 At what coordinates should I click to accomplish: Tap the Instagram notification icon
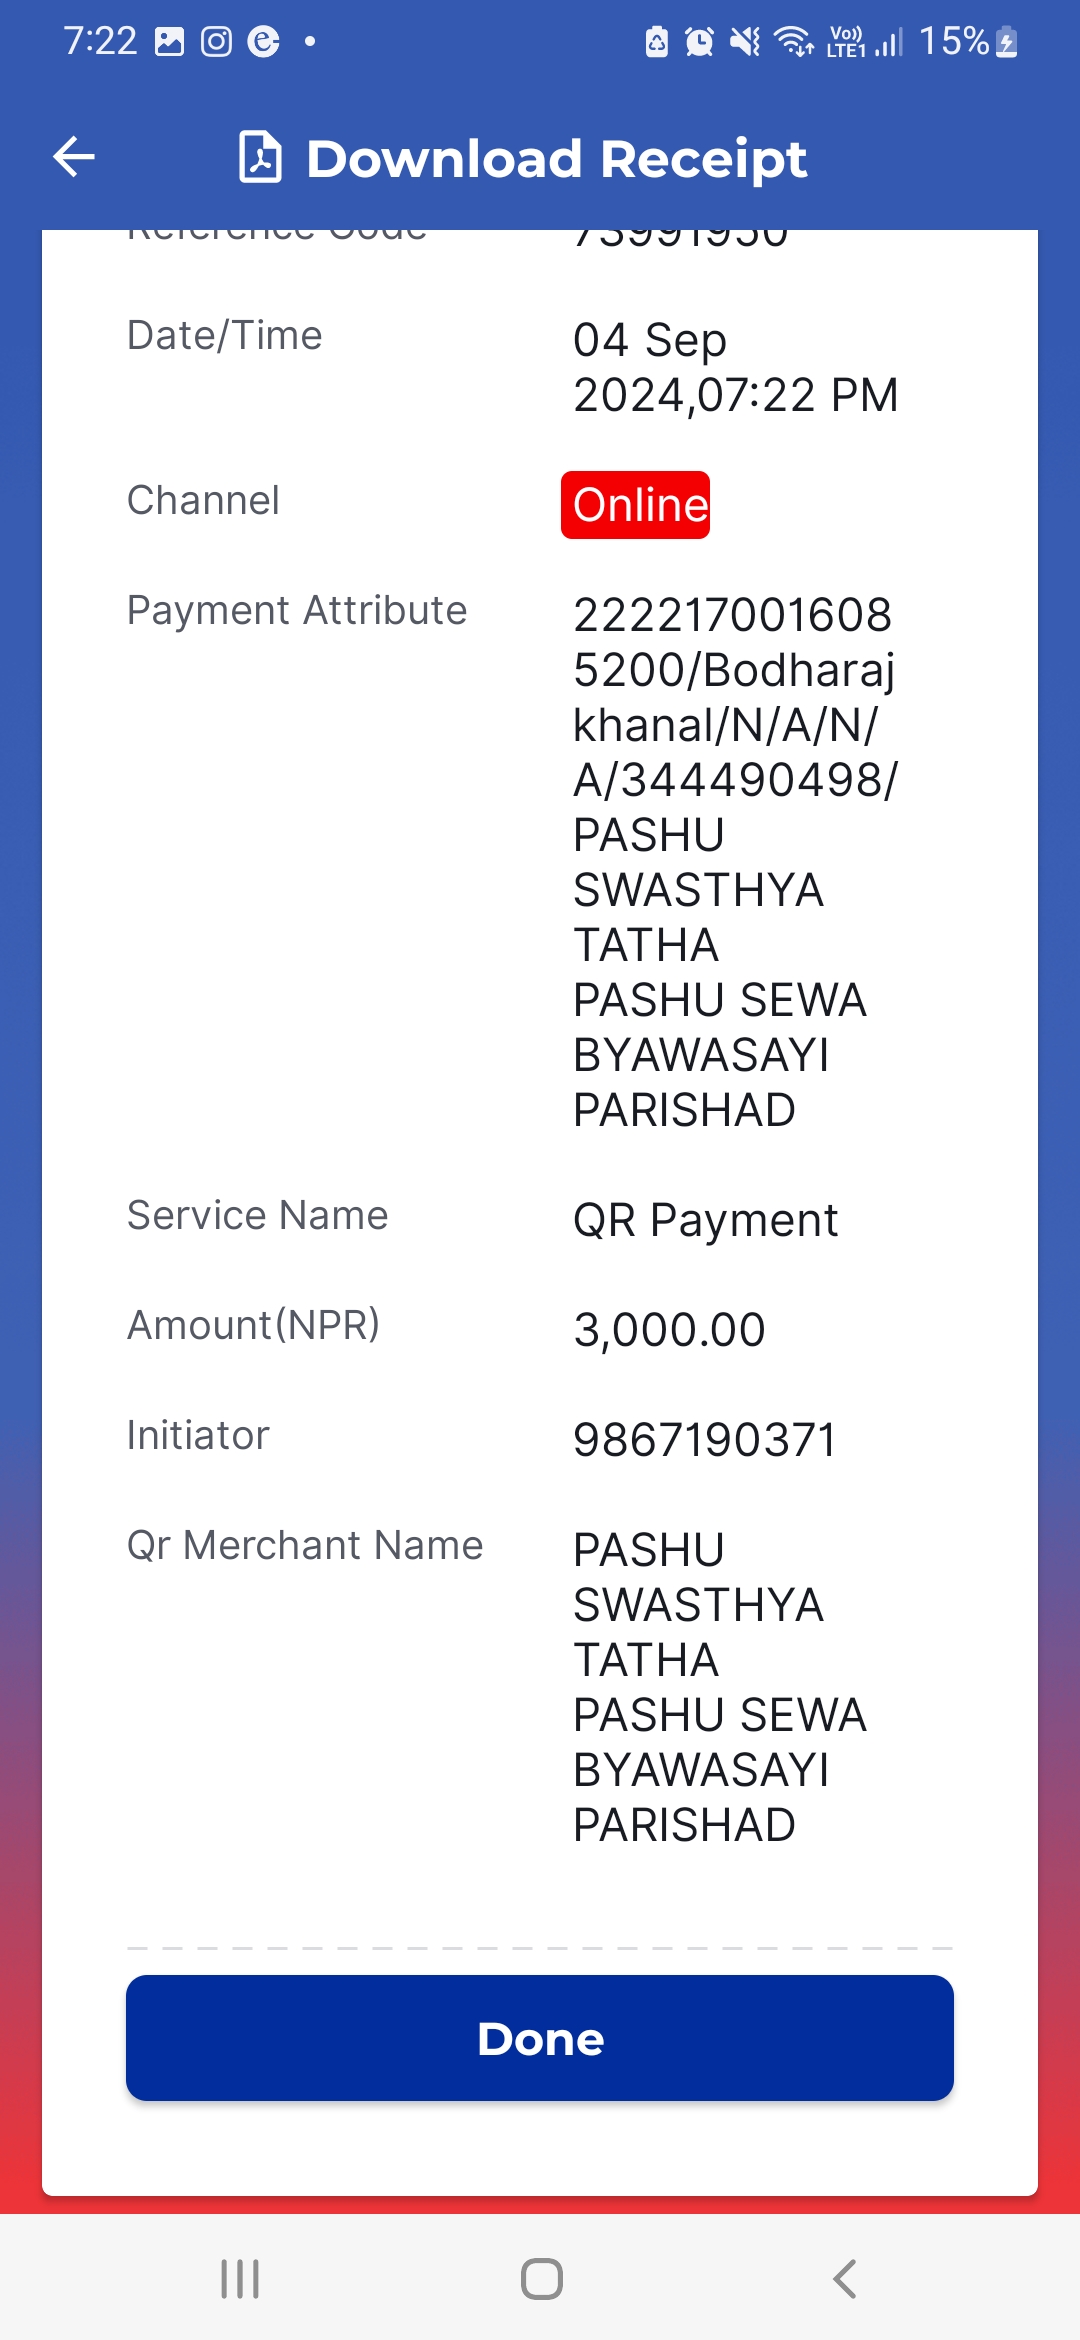(x=216, y=42)
